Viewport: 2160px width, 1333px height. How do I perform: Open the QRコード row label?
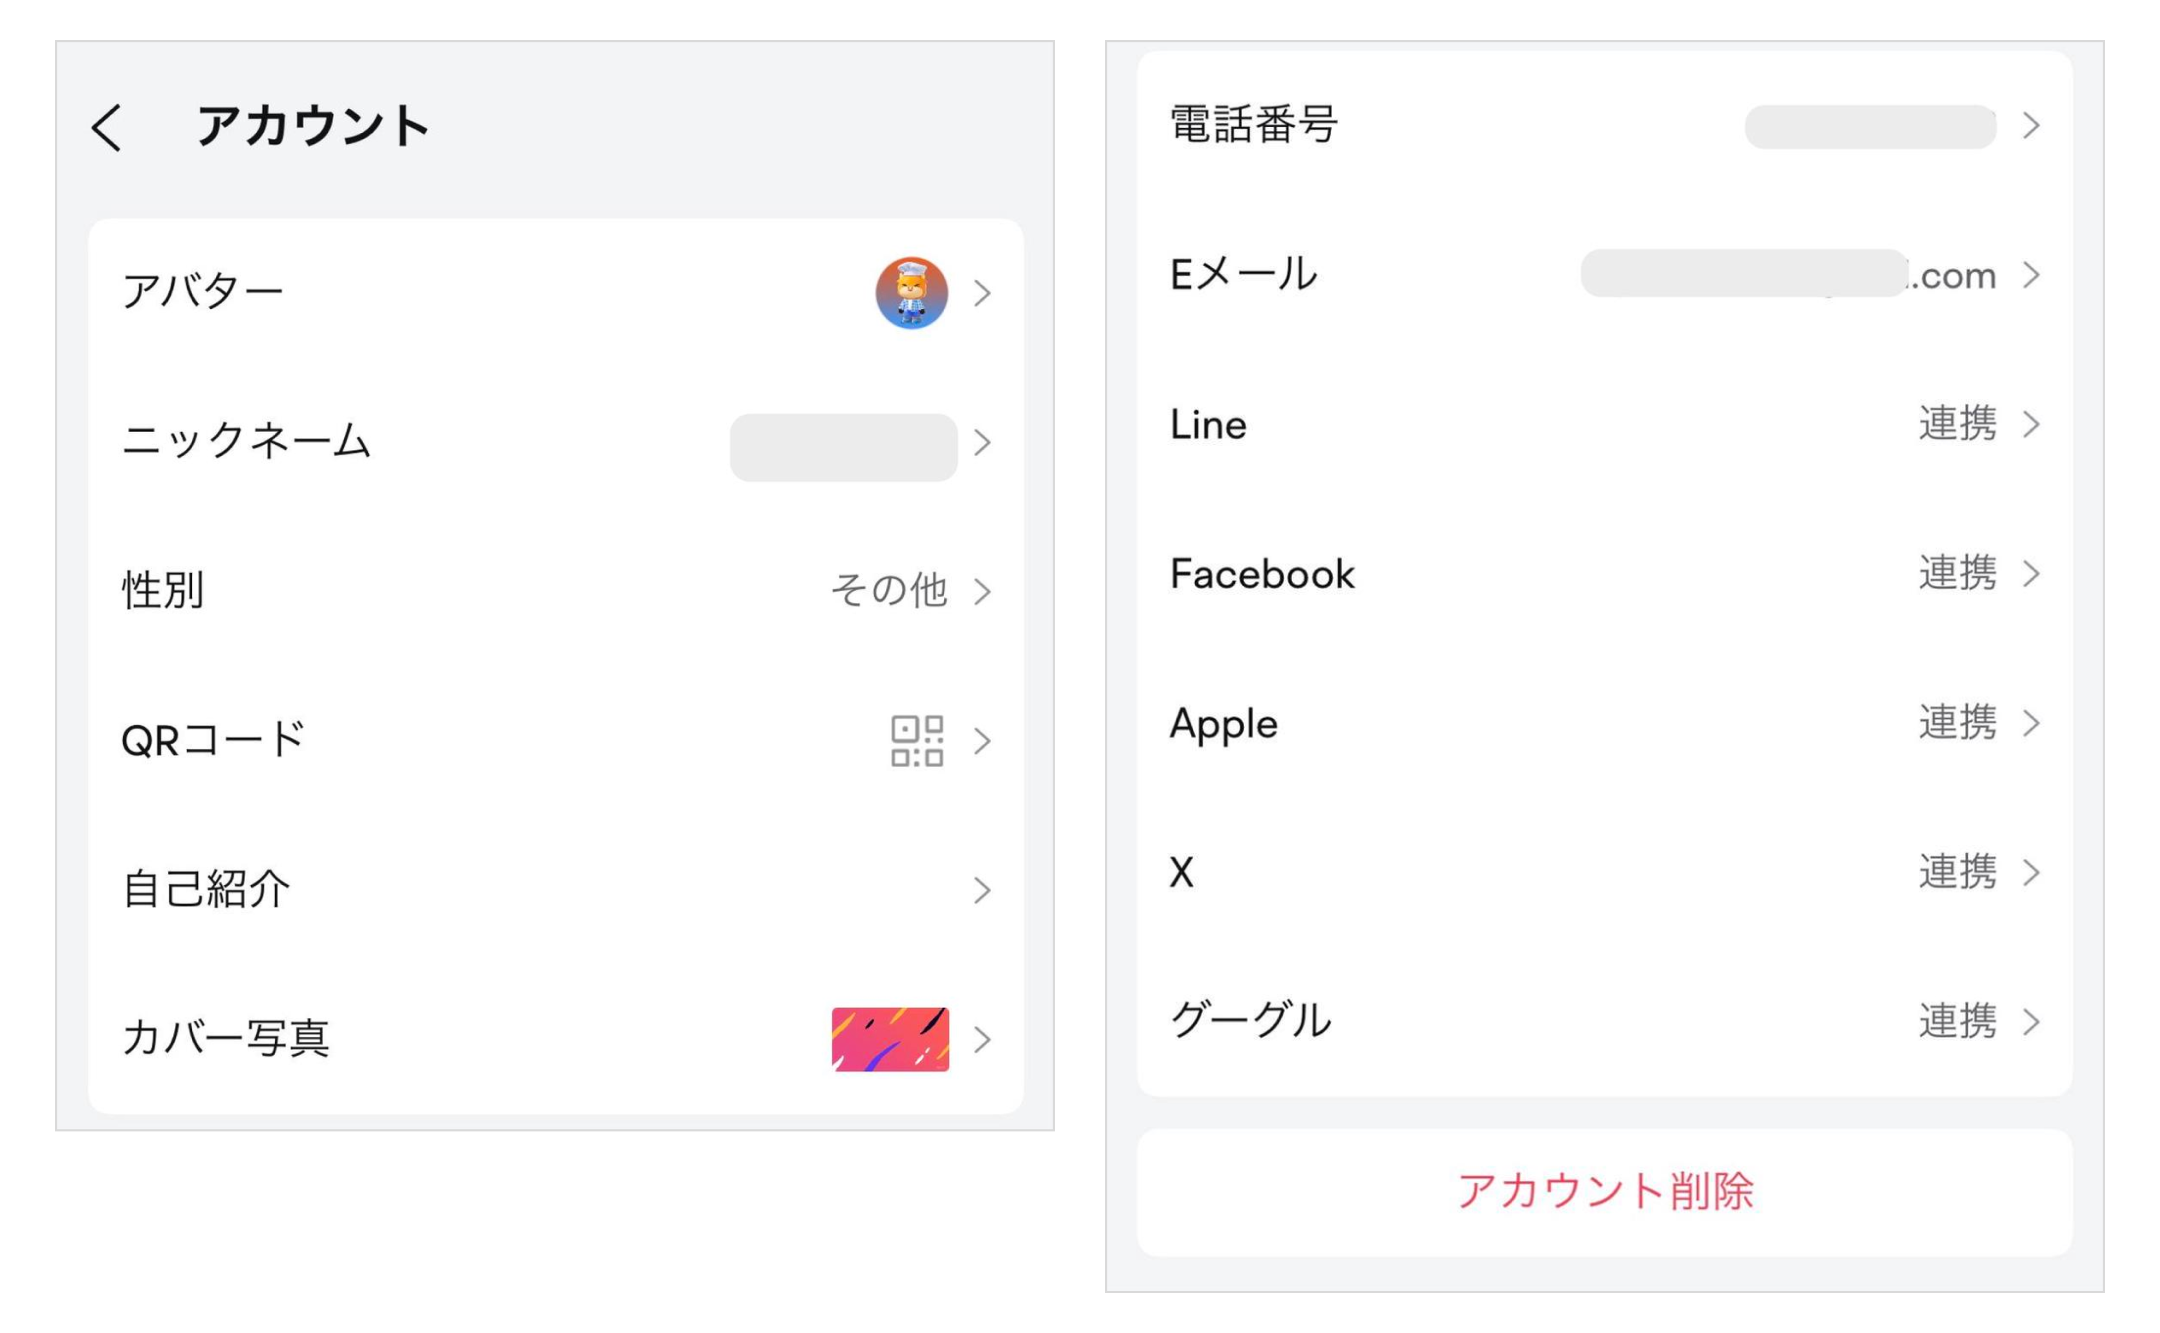(x=212, y=741)
